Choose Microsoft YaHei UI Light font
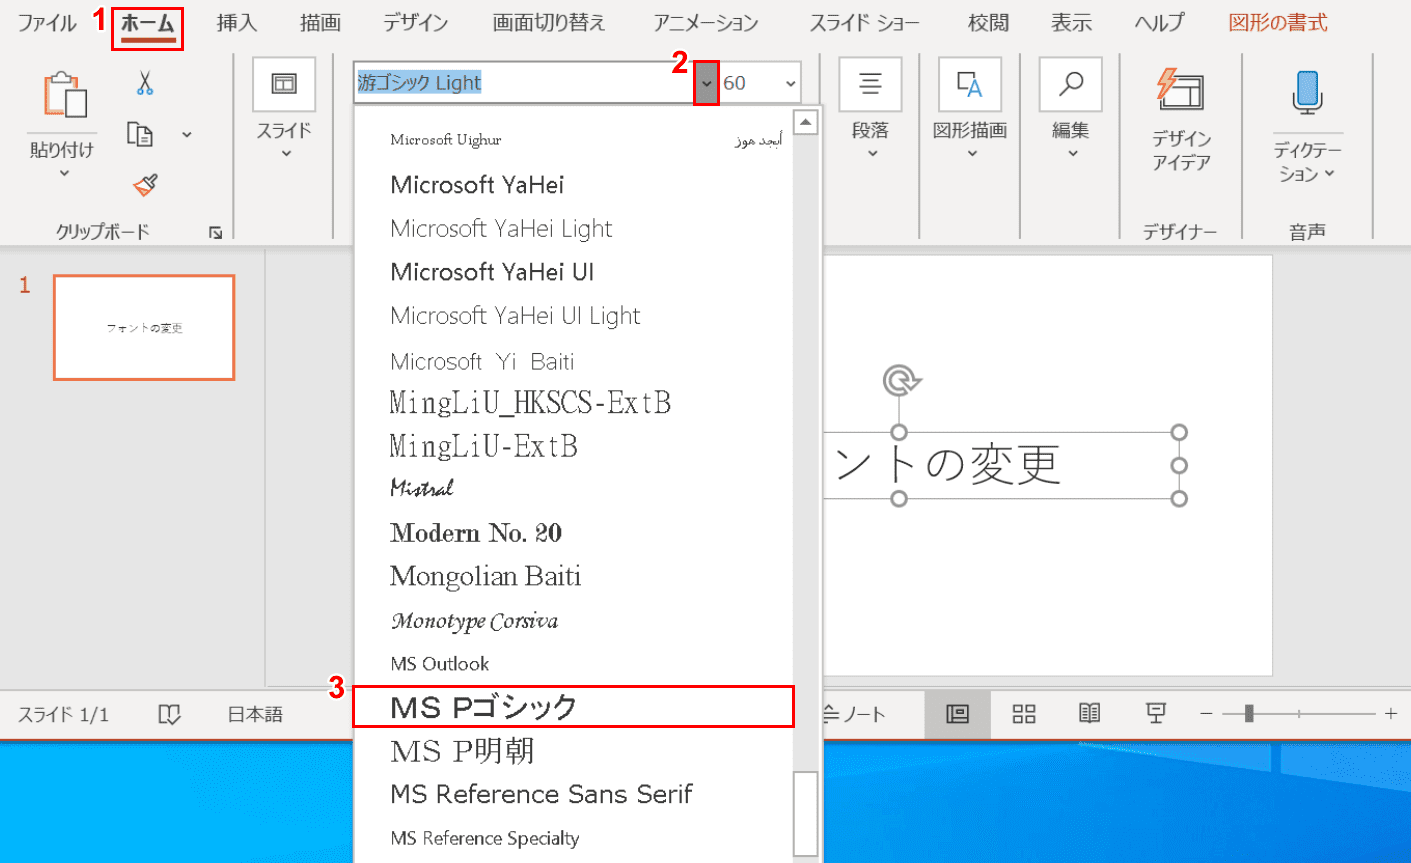 [x=573, y=316]
